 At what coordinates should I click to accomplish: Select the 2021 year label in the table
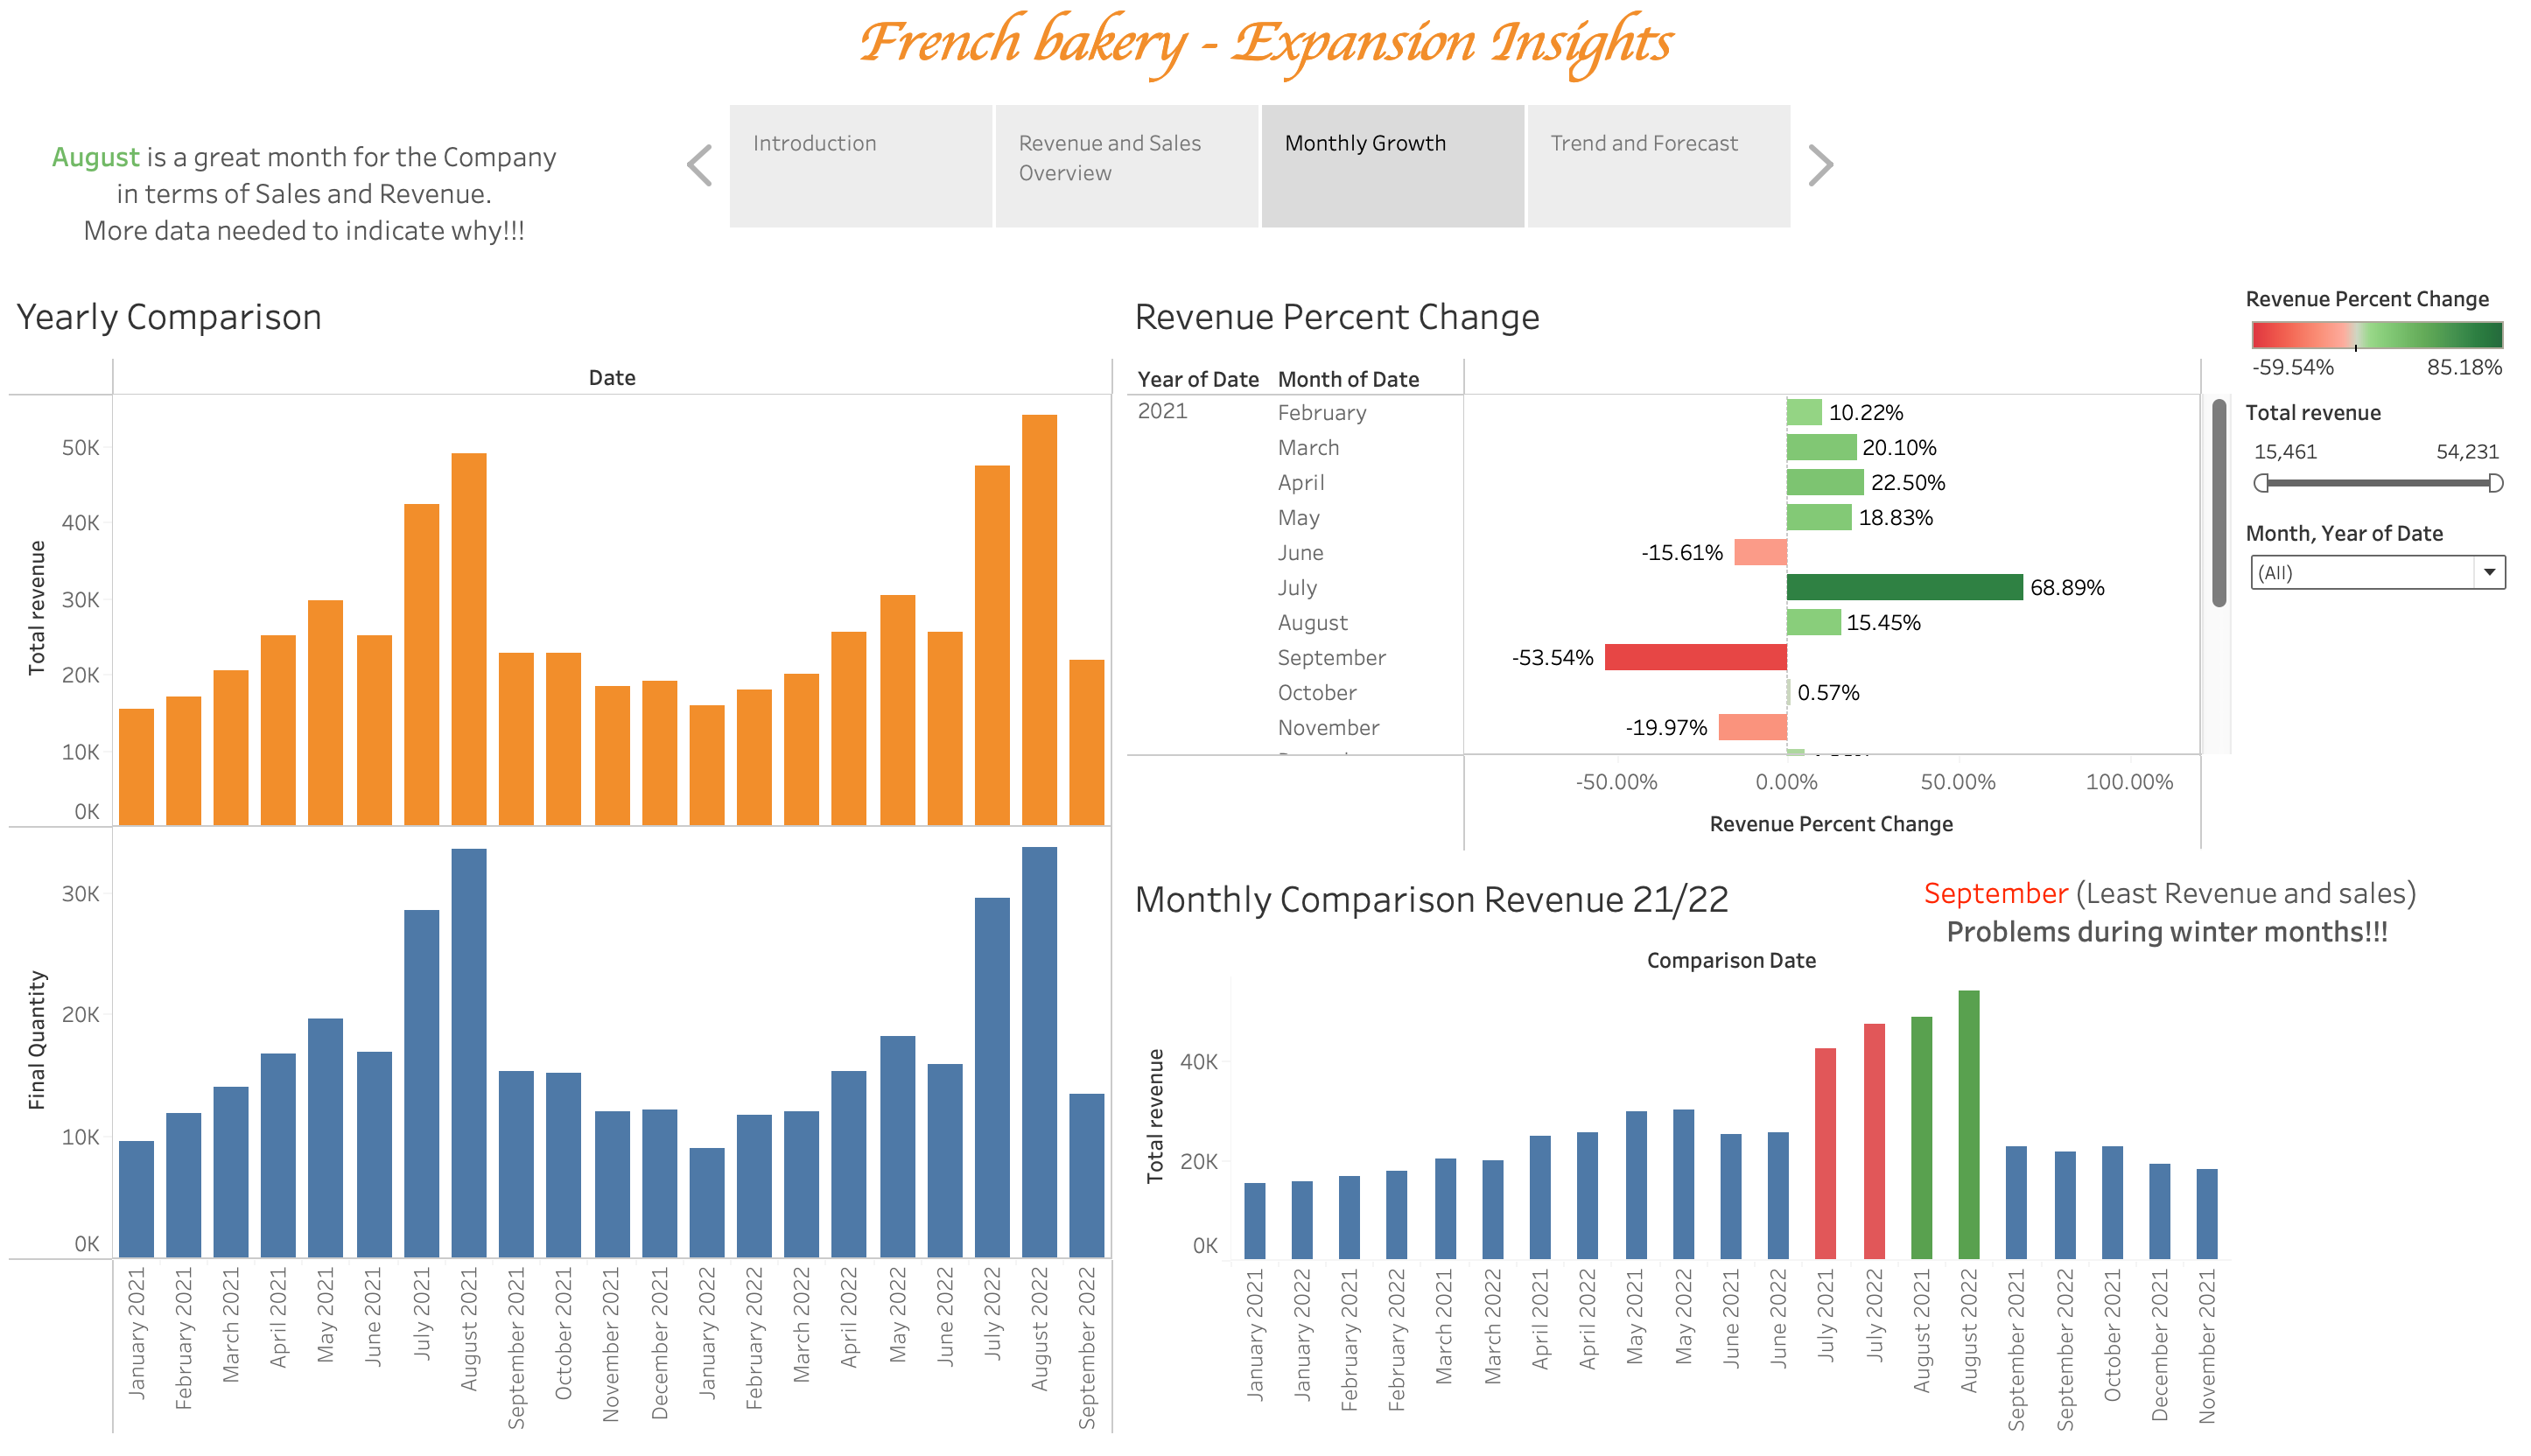point(1162,411)
